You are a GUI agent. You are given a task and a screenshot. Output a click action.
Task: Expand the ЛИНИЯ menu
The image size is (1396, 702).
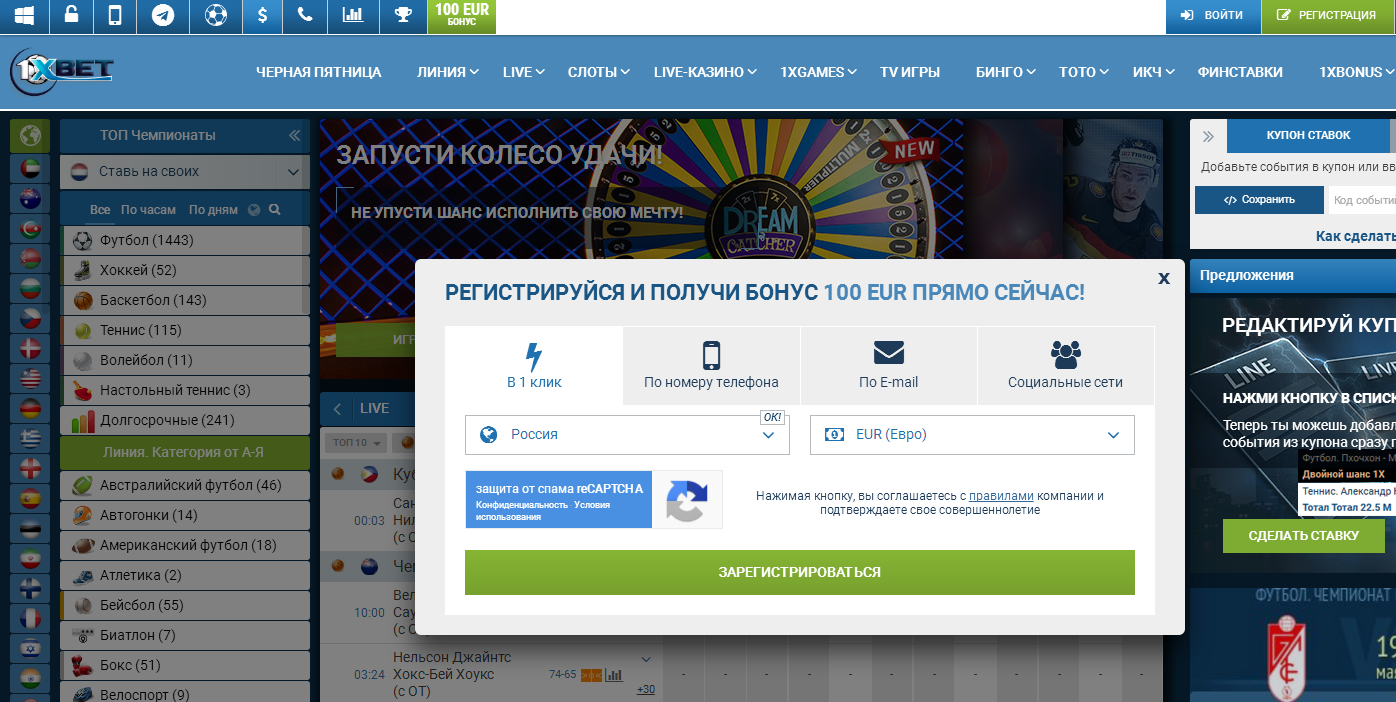click(x=447, y=72)
